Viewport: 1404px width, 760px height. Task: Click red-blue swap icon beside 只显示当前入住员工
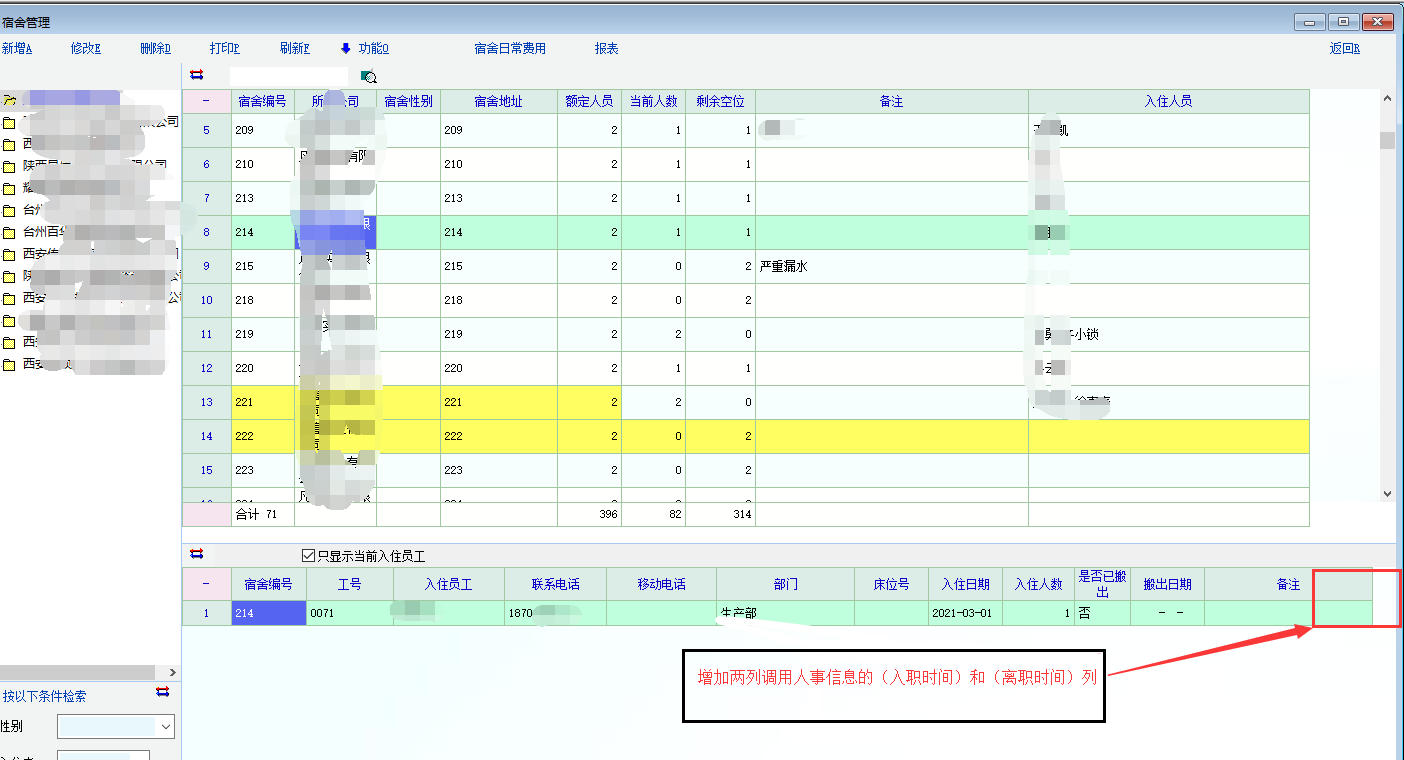196,554
